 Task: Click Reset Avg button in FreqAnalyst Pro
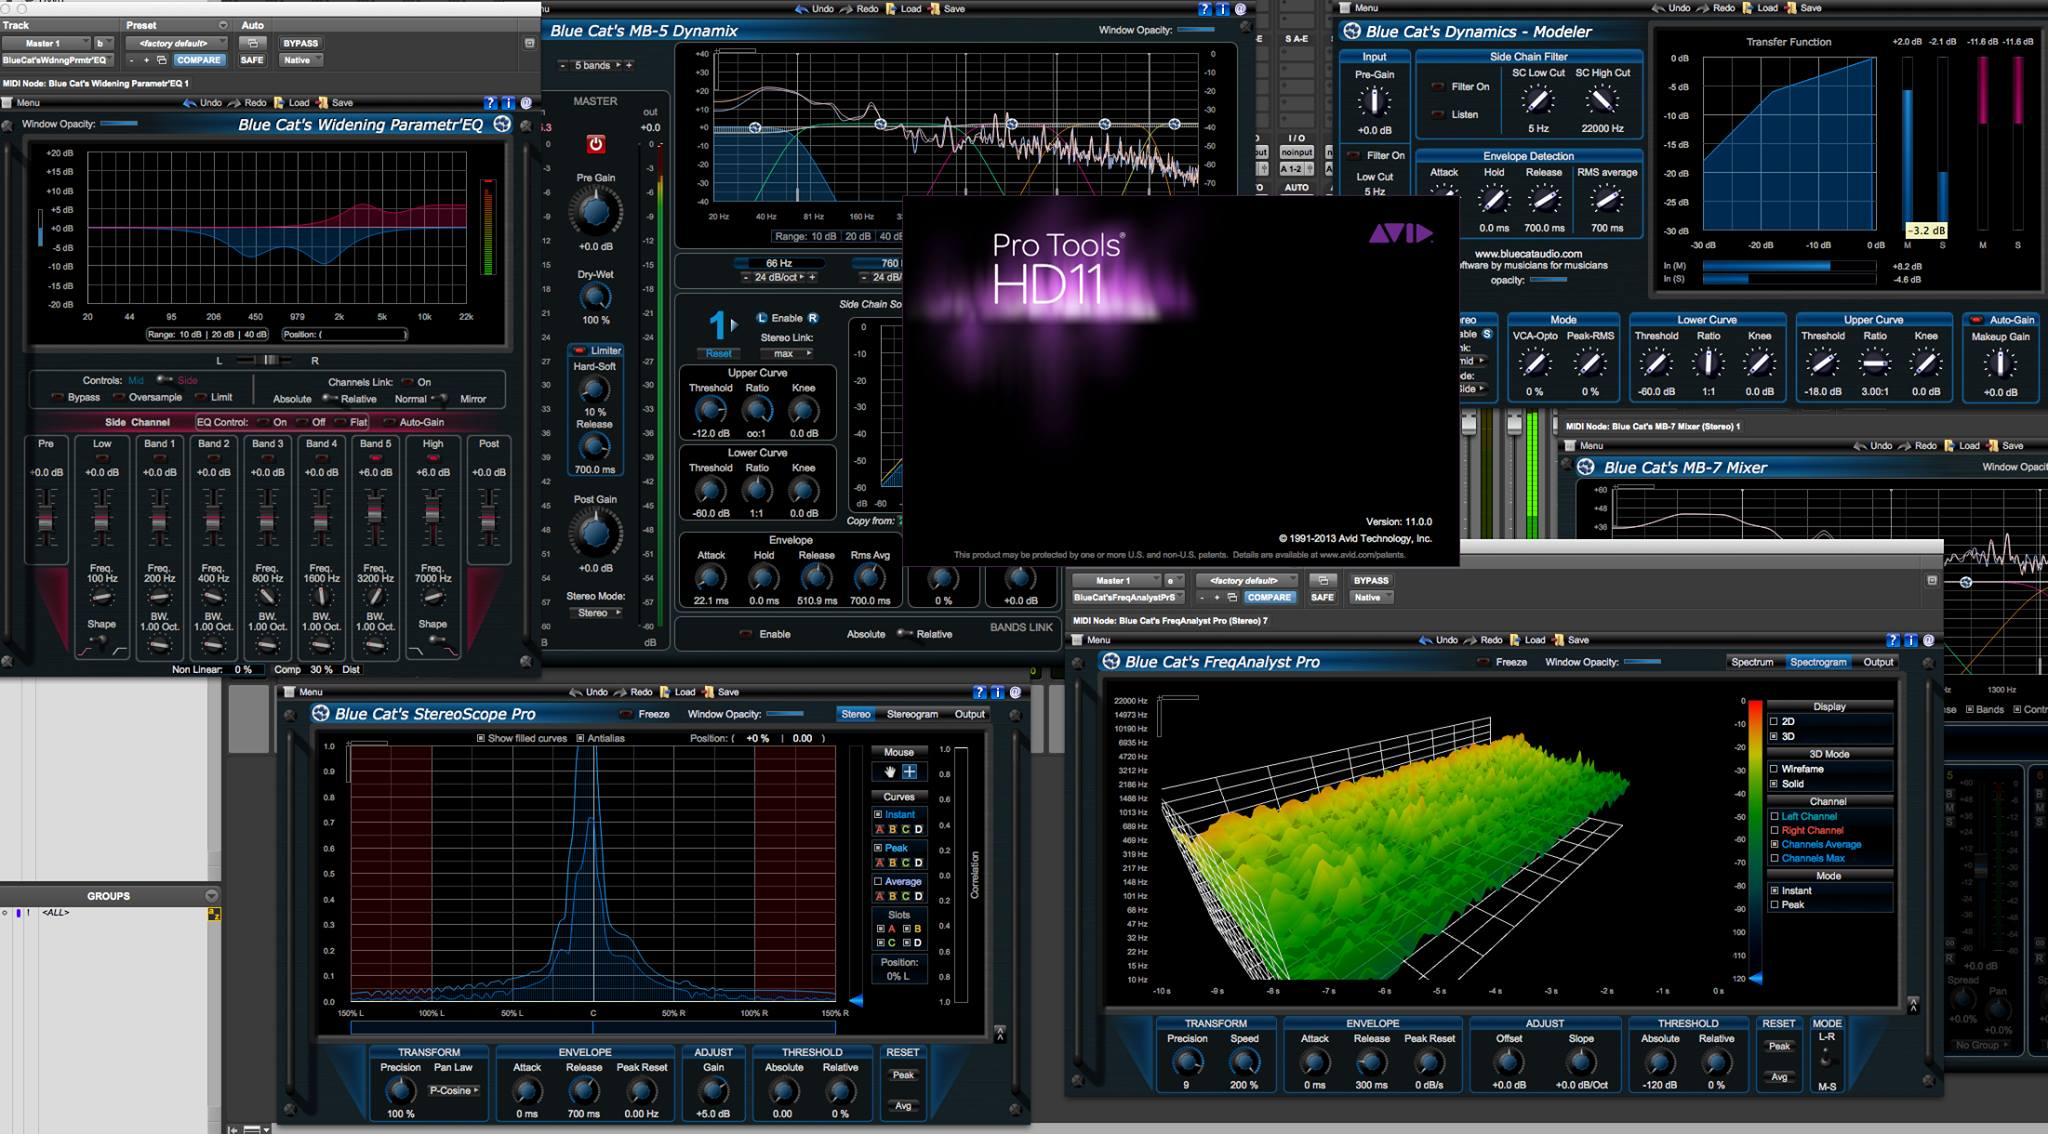coord(1779,1077)
